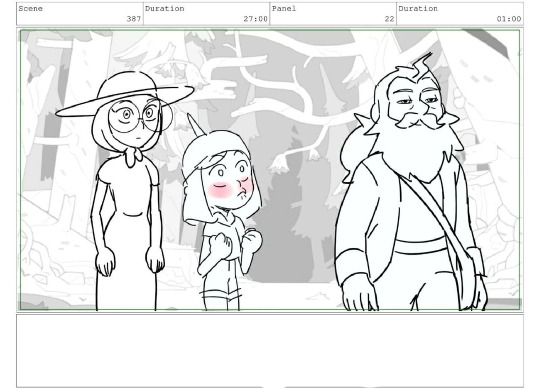Click the Panel label in header
Image resolution: width=540 pixels, height=389 pixels.
point(284,9)
